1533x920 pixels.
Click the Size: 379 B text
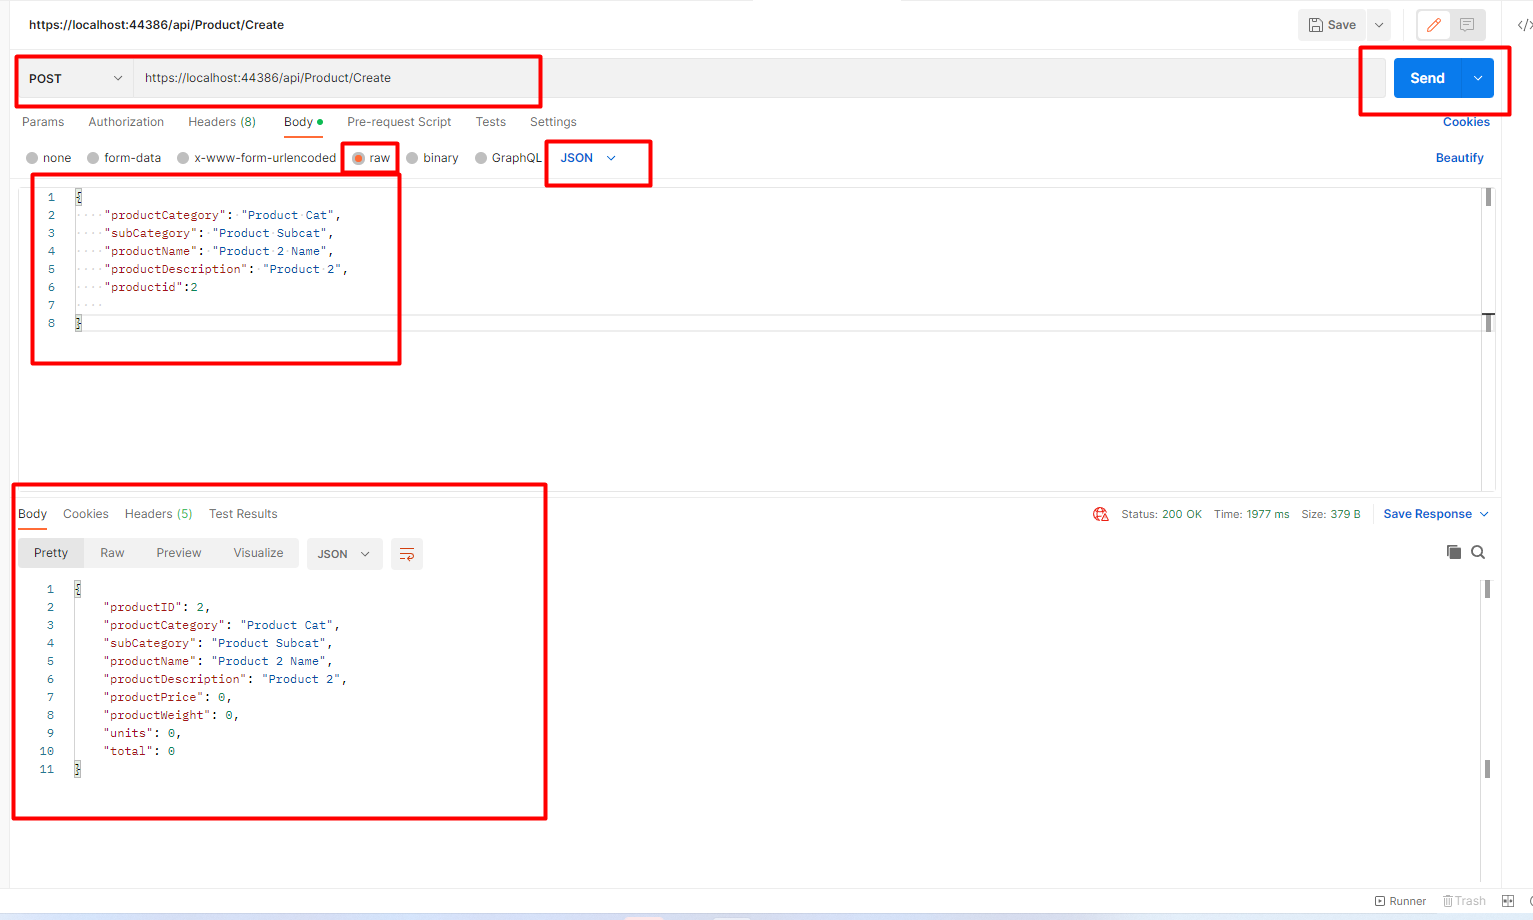tap(1331, 514)
